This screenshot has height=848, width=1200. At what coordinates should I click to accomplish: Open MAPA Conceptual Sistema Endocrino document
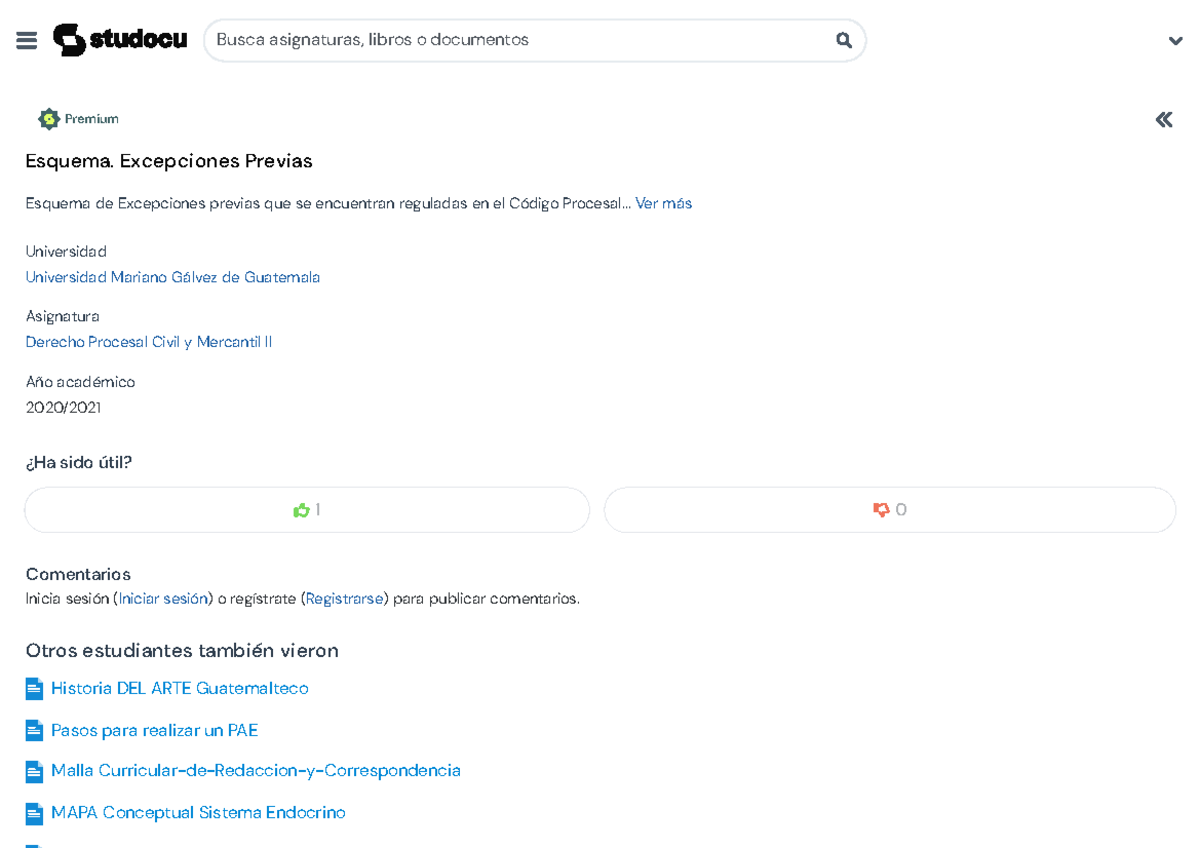coord(198,812)
